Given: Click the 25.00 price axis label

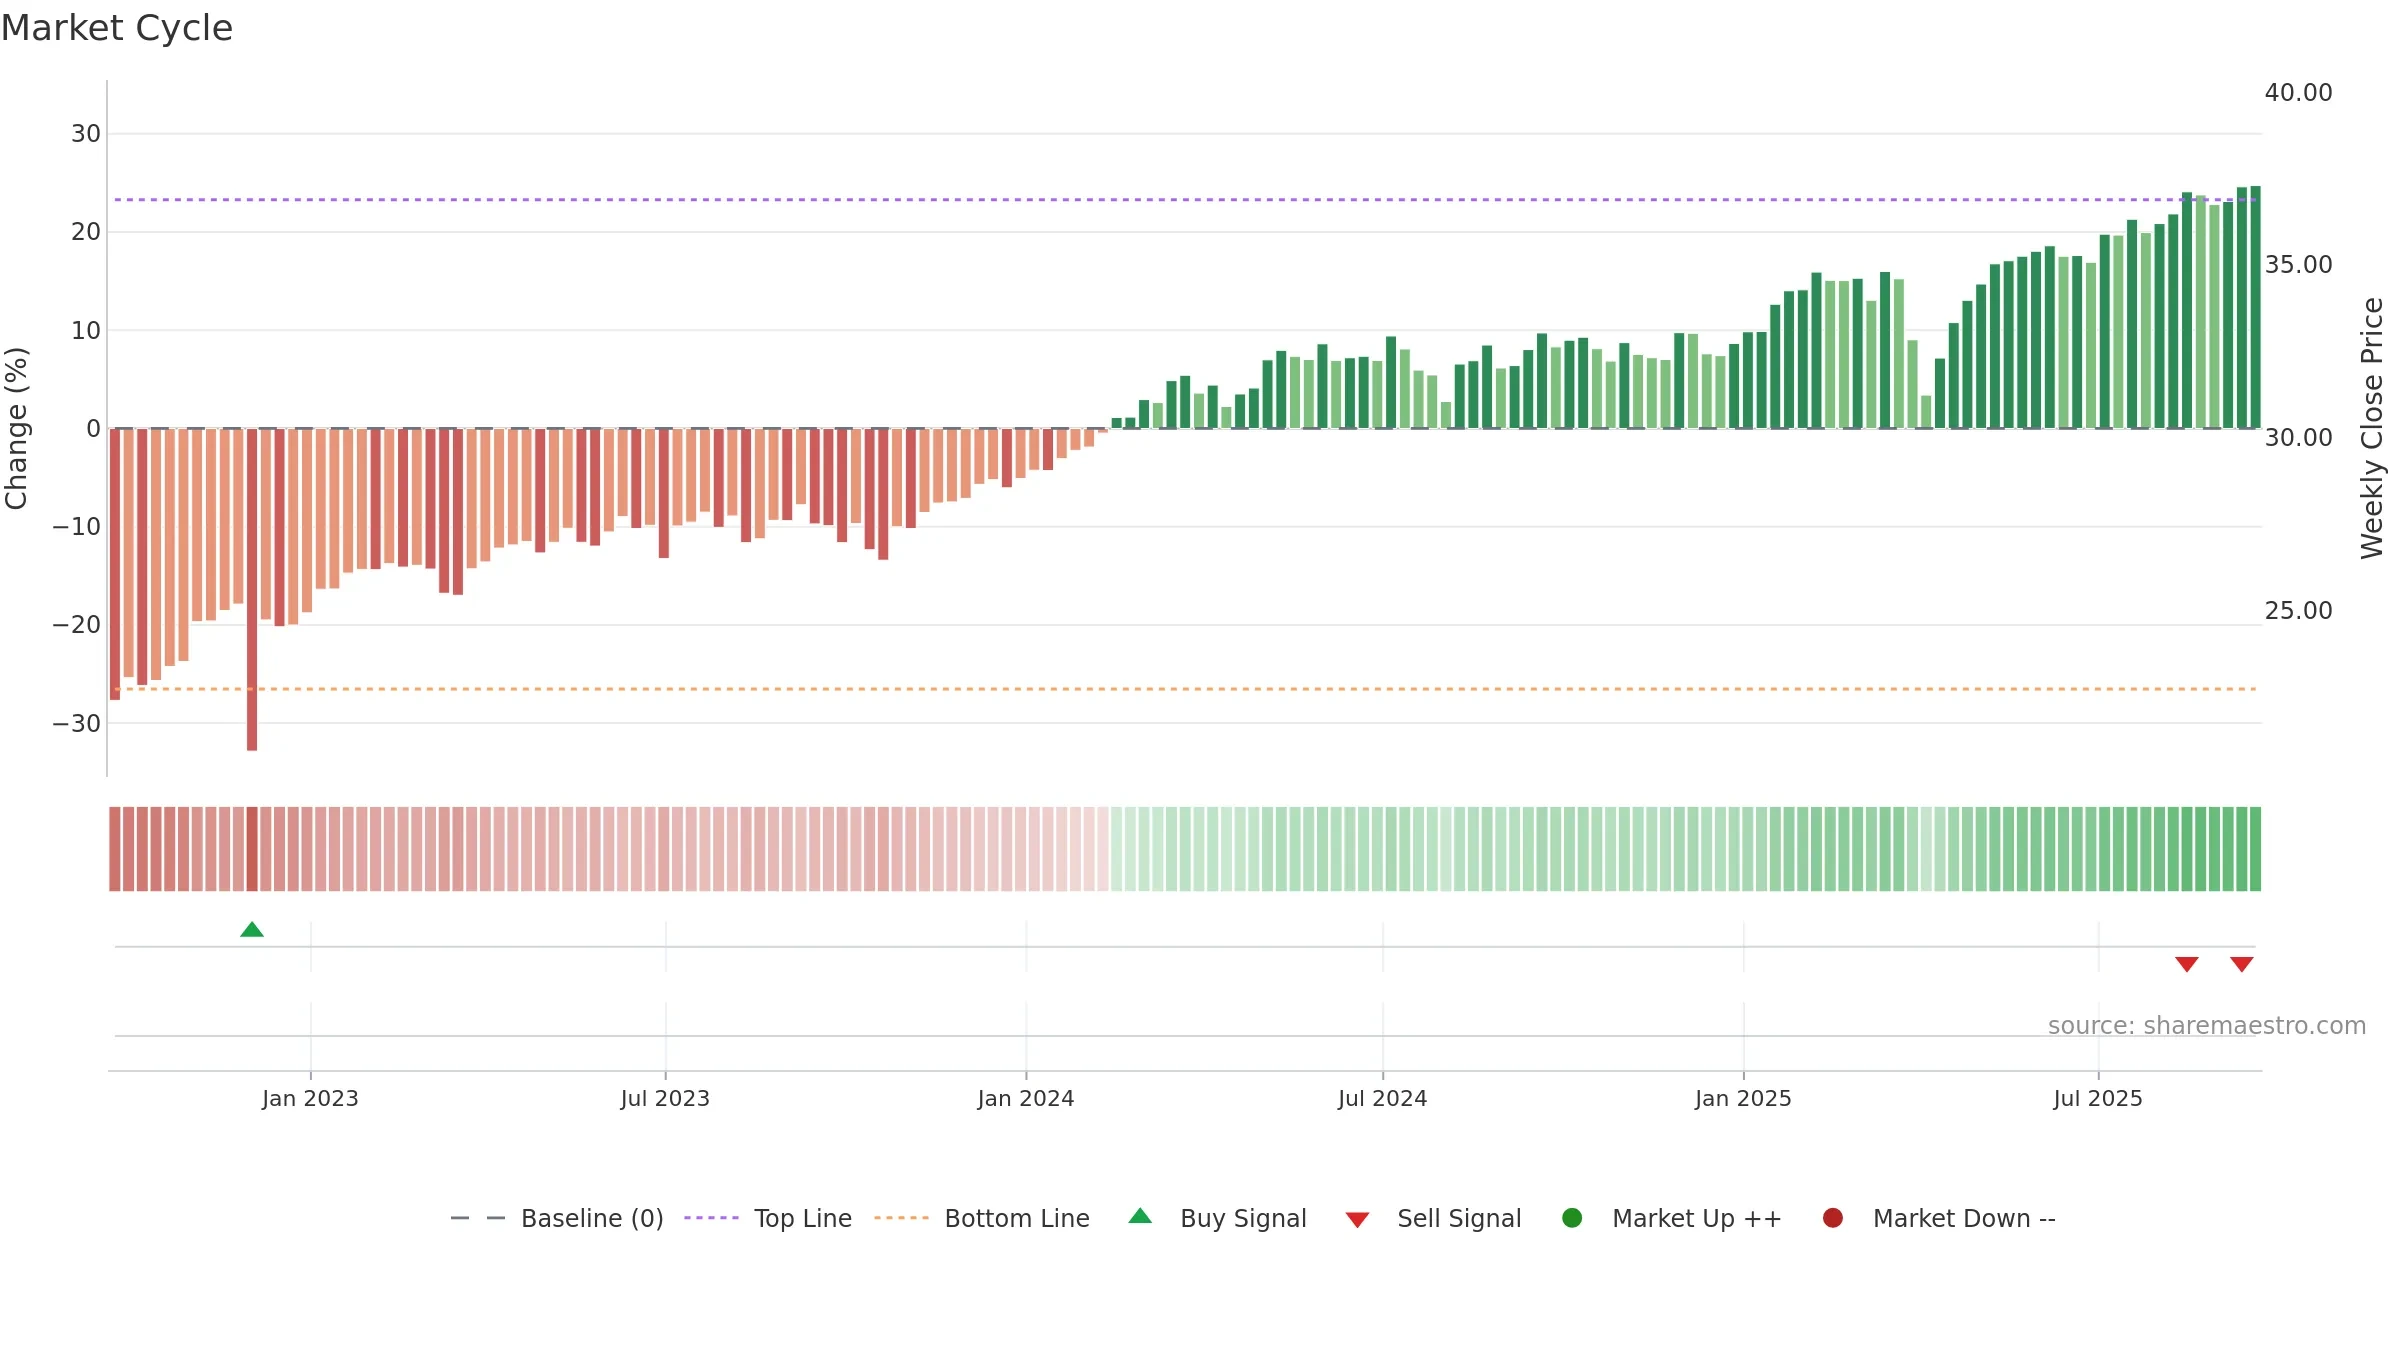Looking at the screenshot, I should (x=2298, y=611).
